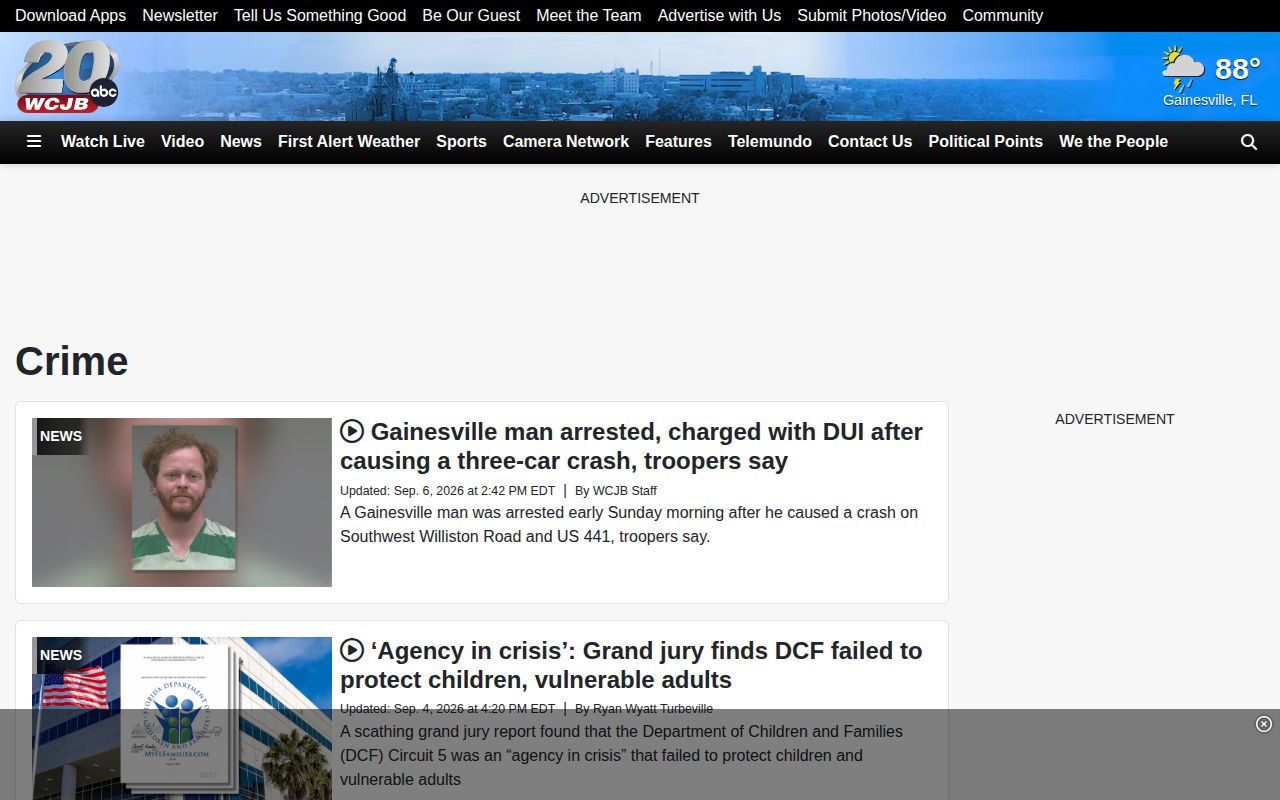Image resolution: width=1280 pixels, height=800 pixels.
Task: Select Features in the nav bar
Action: pos(678,142)
